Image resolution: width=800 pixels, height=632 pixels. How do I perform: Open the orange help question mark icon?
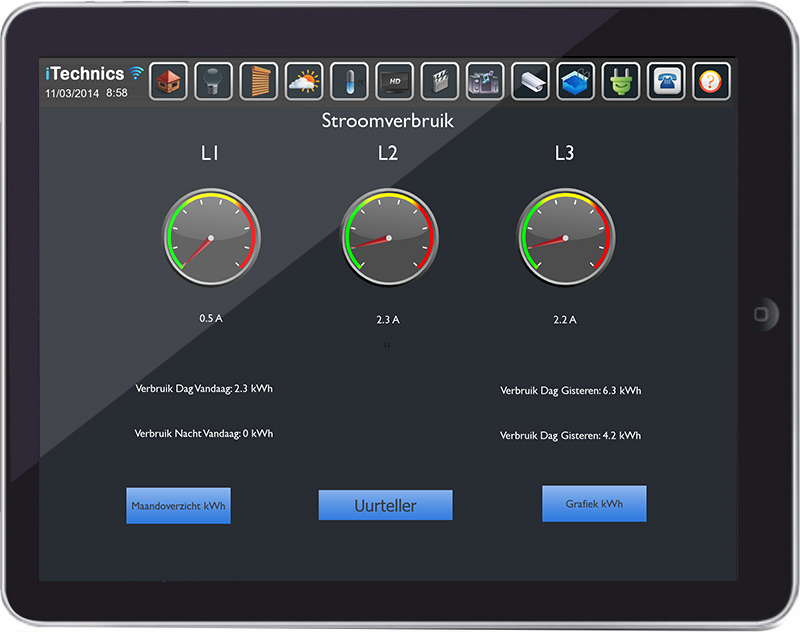pyautogui.click(x=711, y=82)
